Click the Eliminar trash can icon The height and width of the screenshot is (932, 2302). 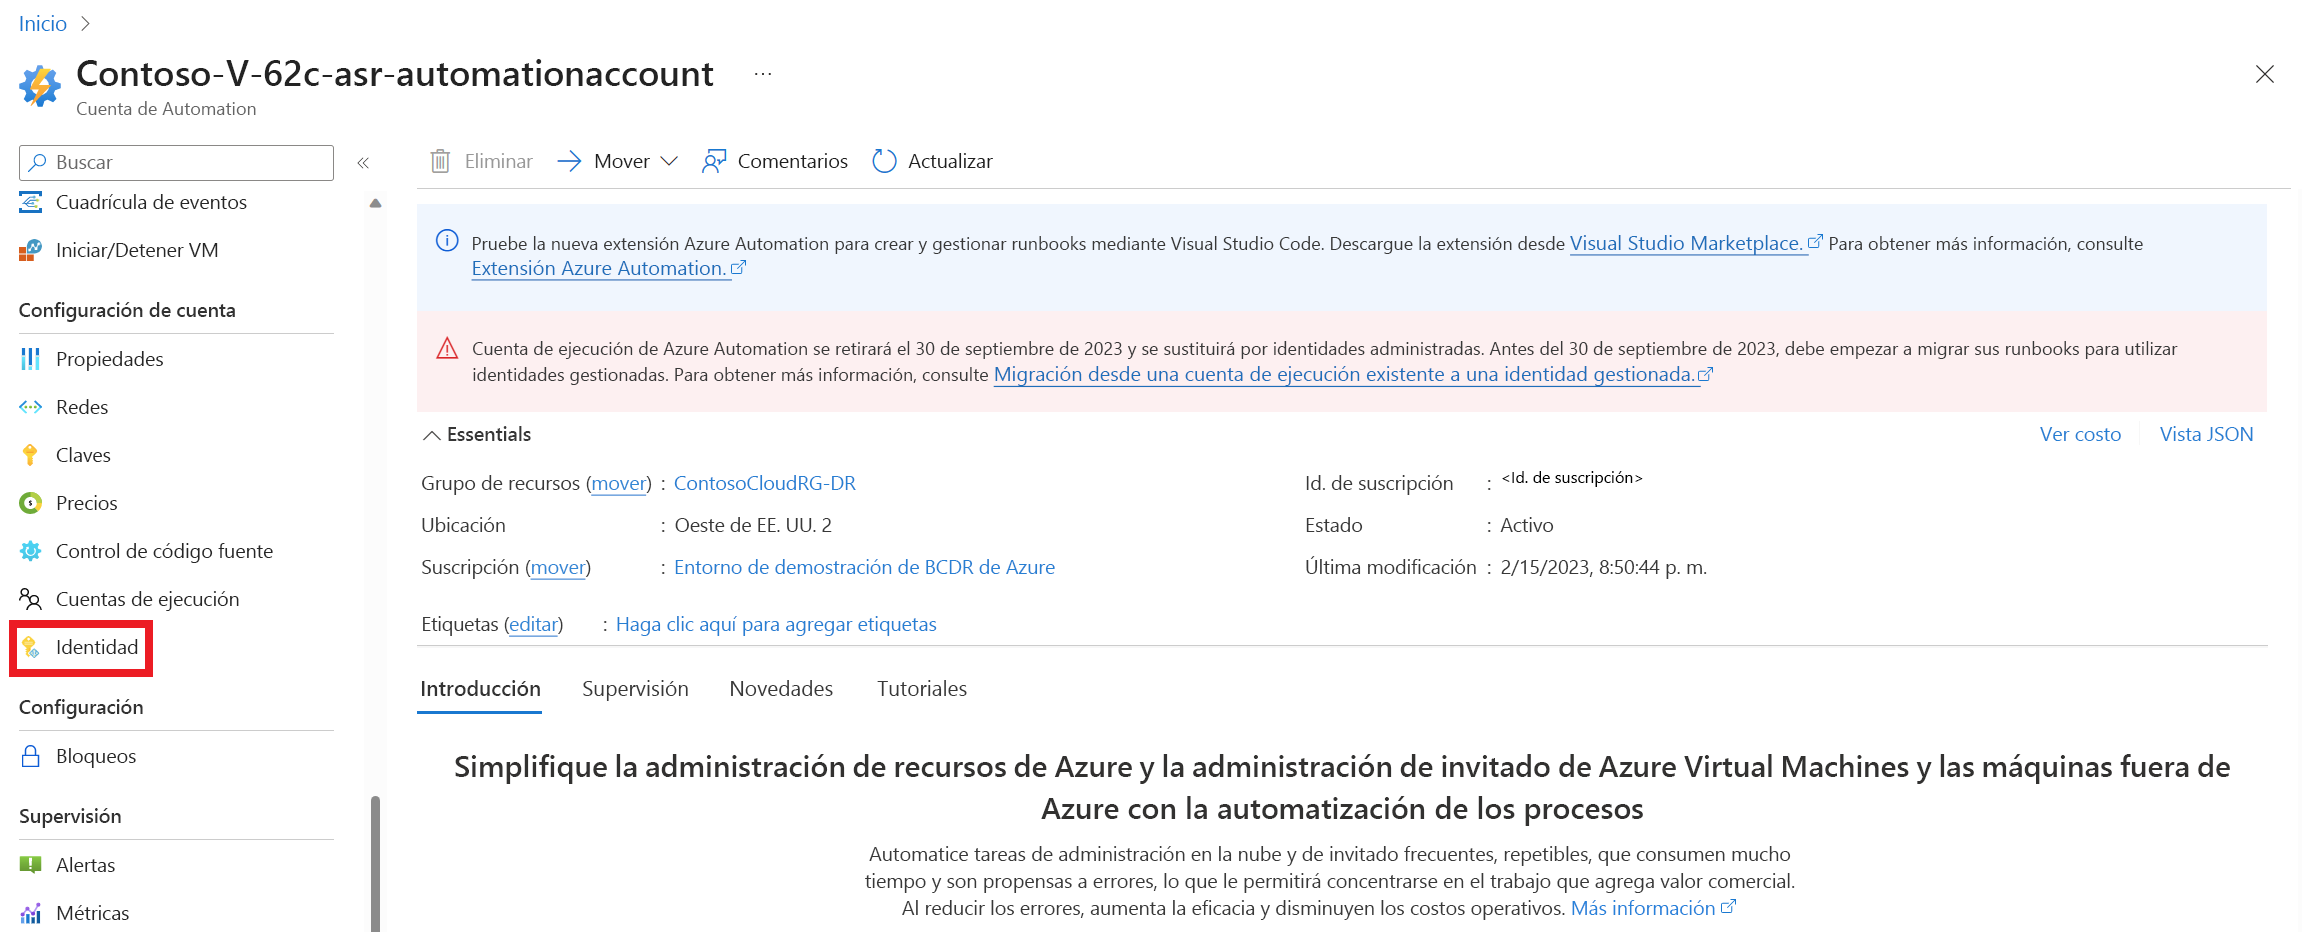[440, 161]
